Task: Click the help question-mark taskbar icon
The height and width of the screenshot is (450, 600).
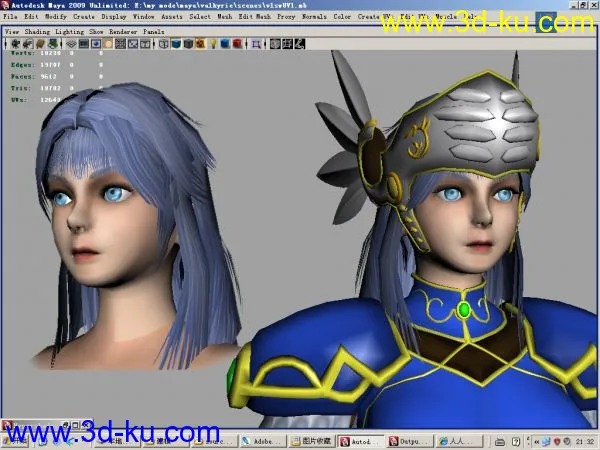Action: [x=516, y=442]
